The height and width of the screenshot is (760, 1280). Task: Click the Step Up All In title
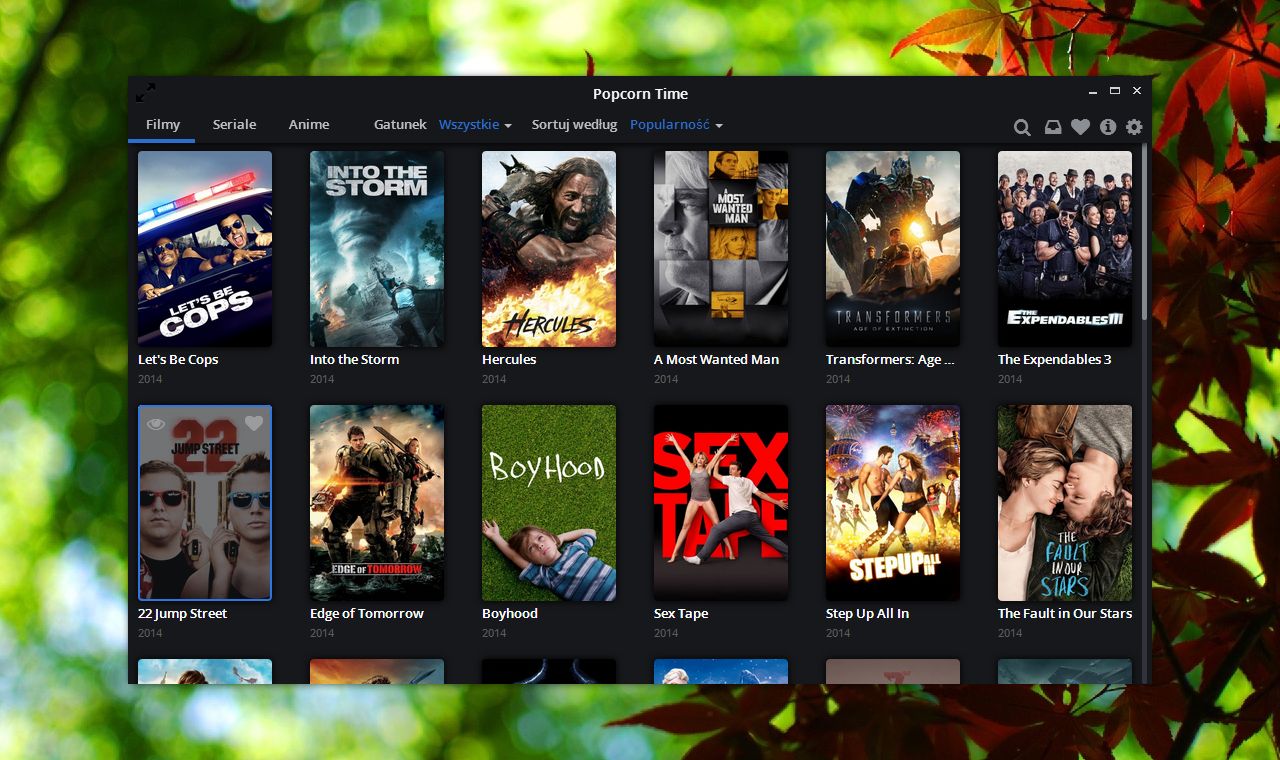coord(868,614)
